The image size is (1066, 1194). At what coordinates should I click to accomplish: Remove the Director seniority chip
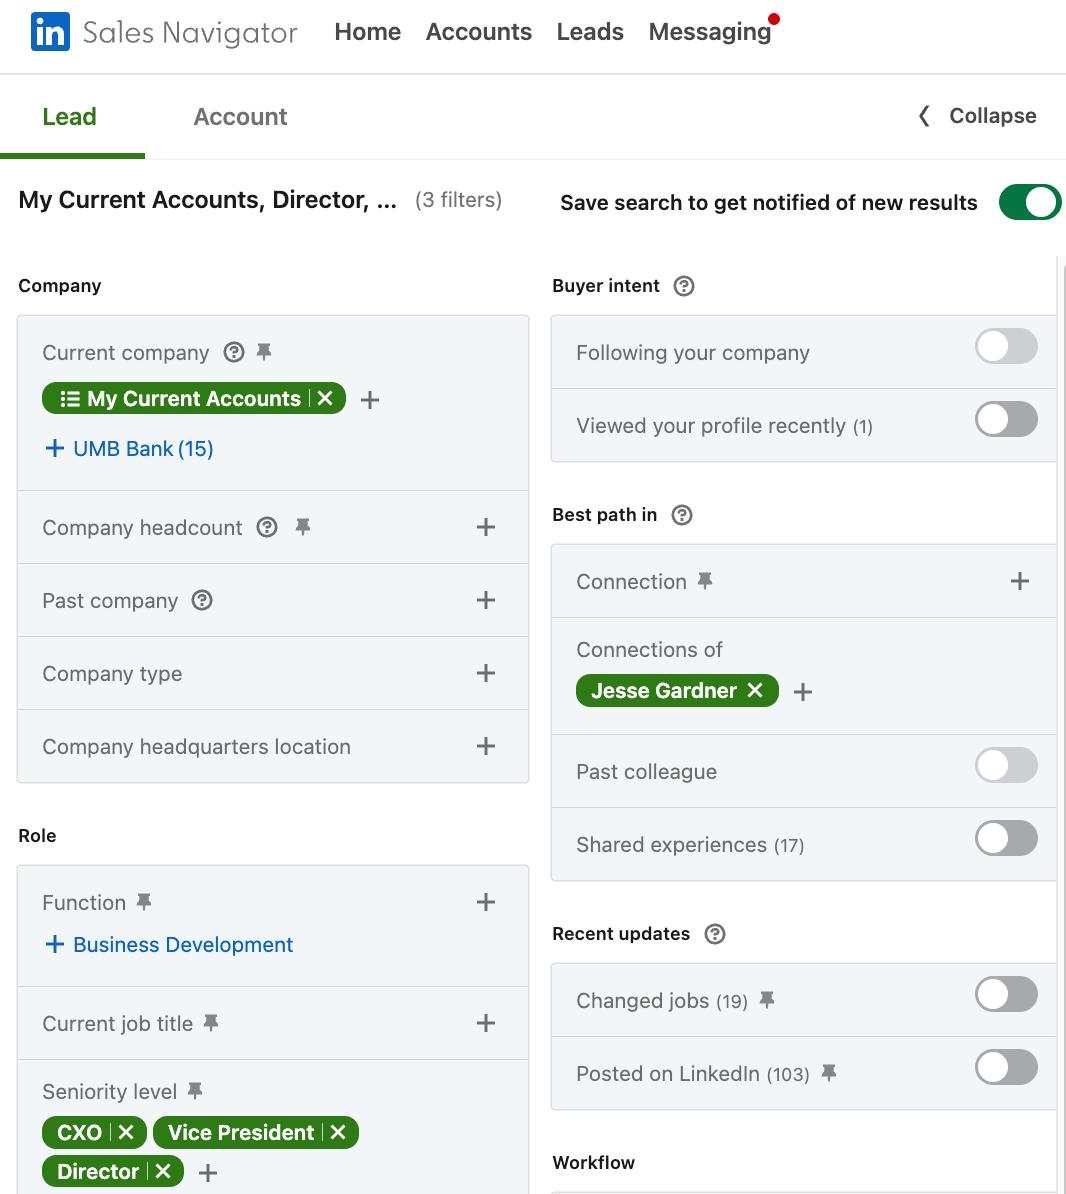pos(163,1171)
